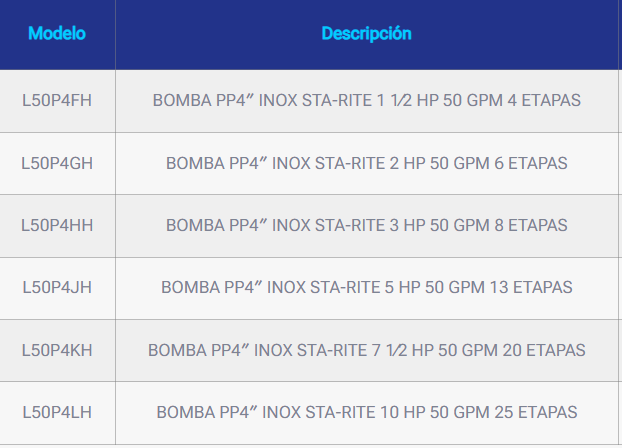
Task: Click the 7 1/2 HP 20 ETAPAS pump description
Action: [x=366, y=350]
